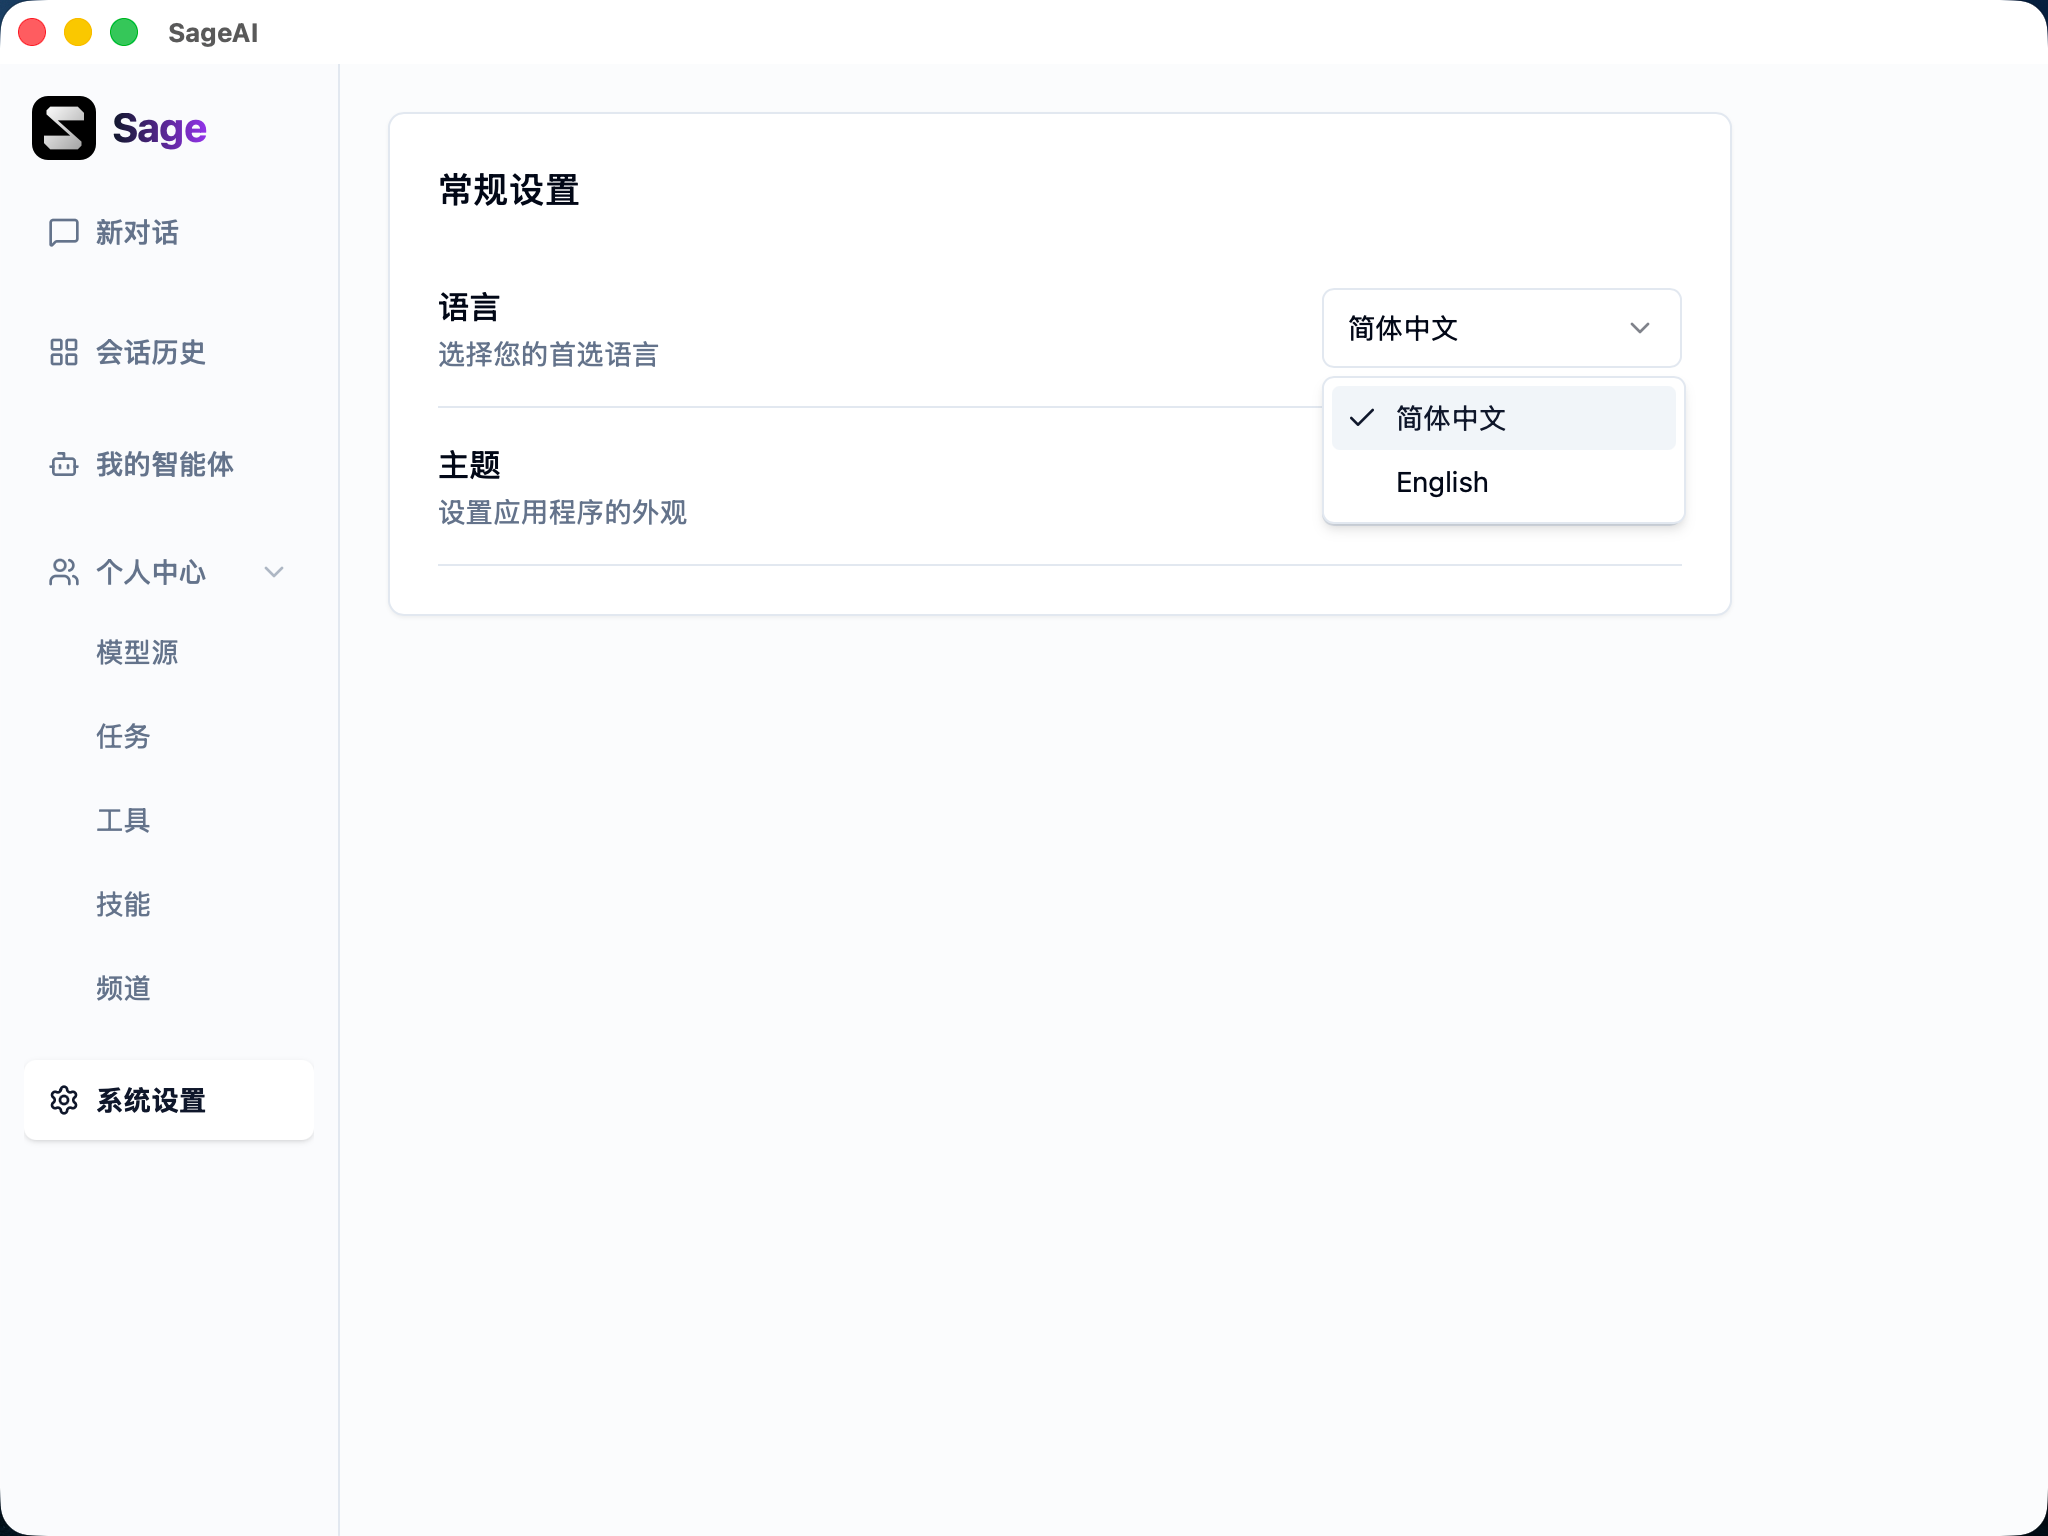This screenshot has height=1536, width=2048.
Task: Go to 任务 in the sidebar
Action: [123, 737]
